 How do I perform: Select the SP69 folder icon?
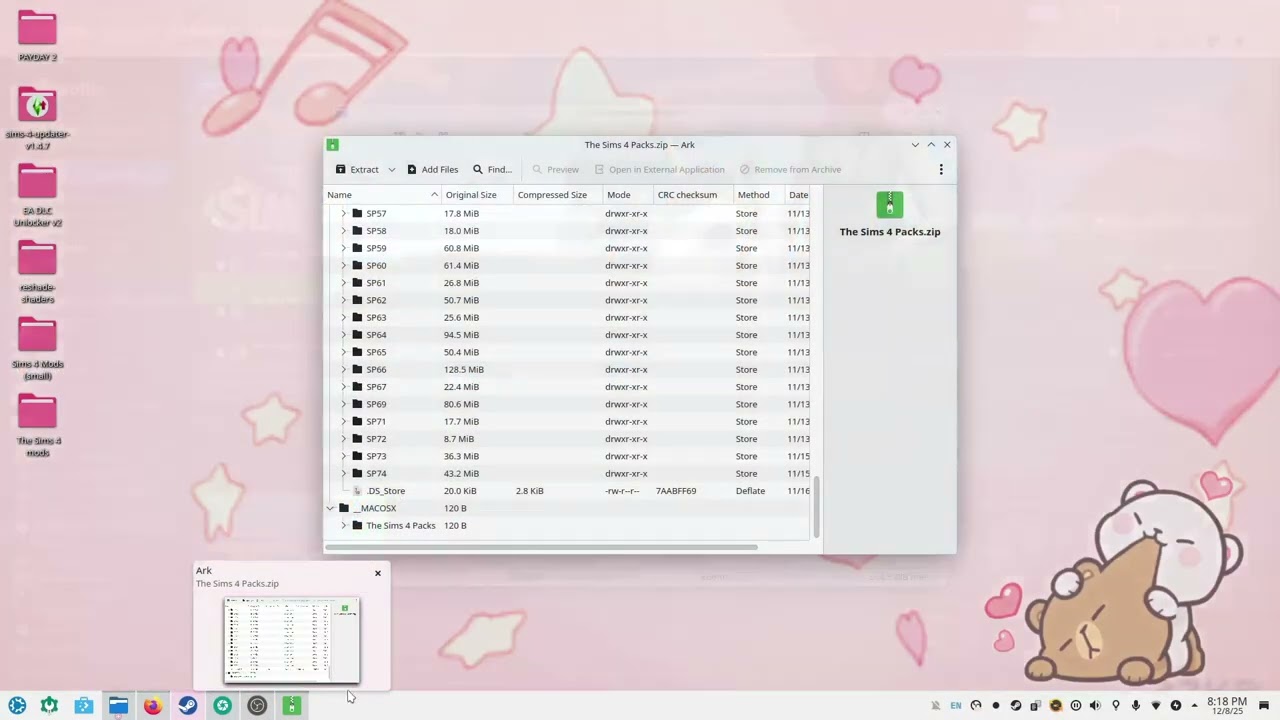(357, 404)
